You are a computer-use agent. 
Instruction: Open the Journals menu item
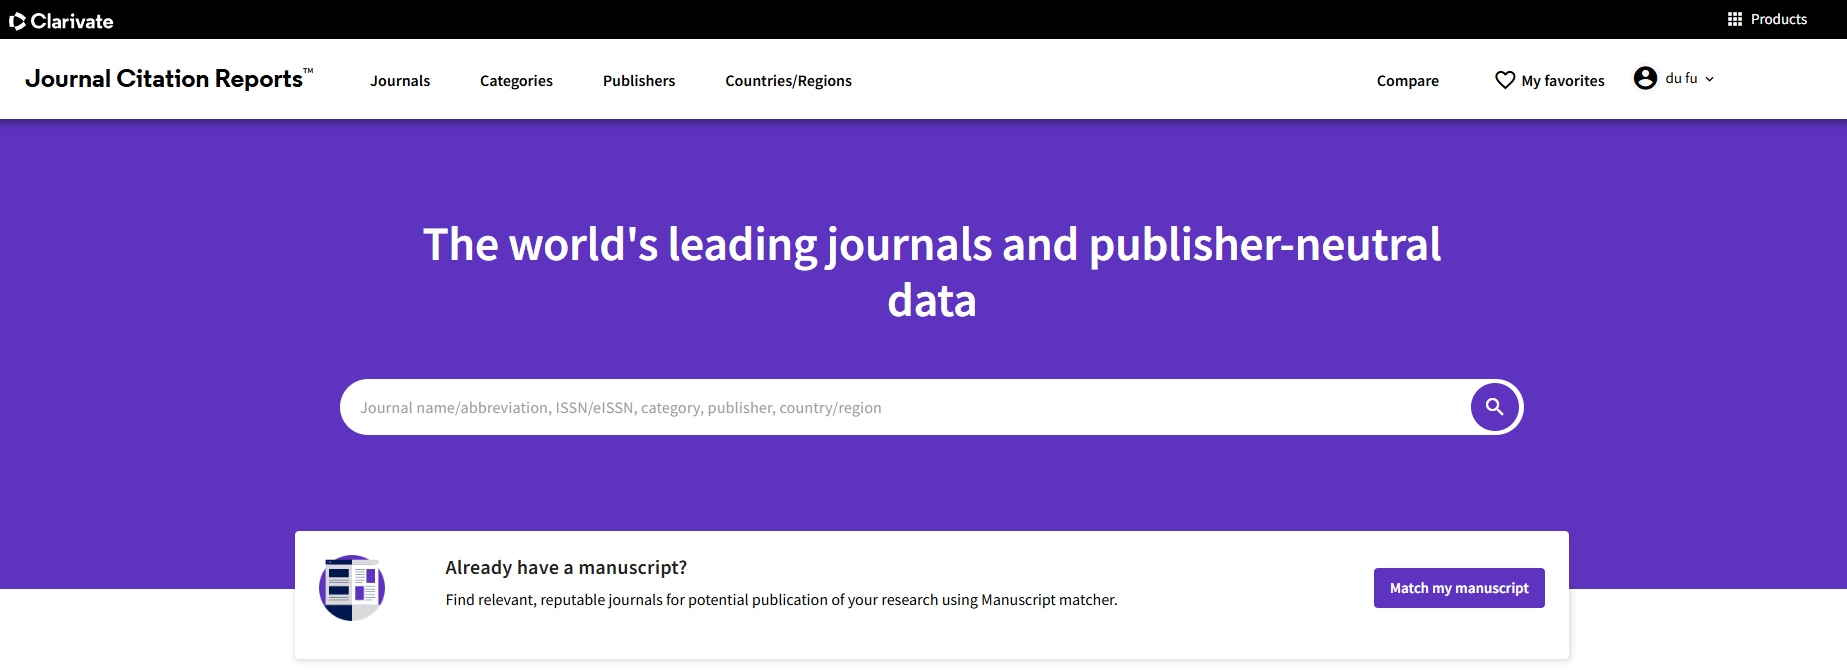400,81
